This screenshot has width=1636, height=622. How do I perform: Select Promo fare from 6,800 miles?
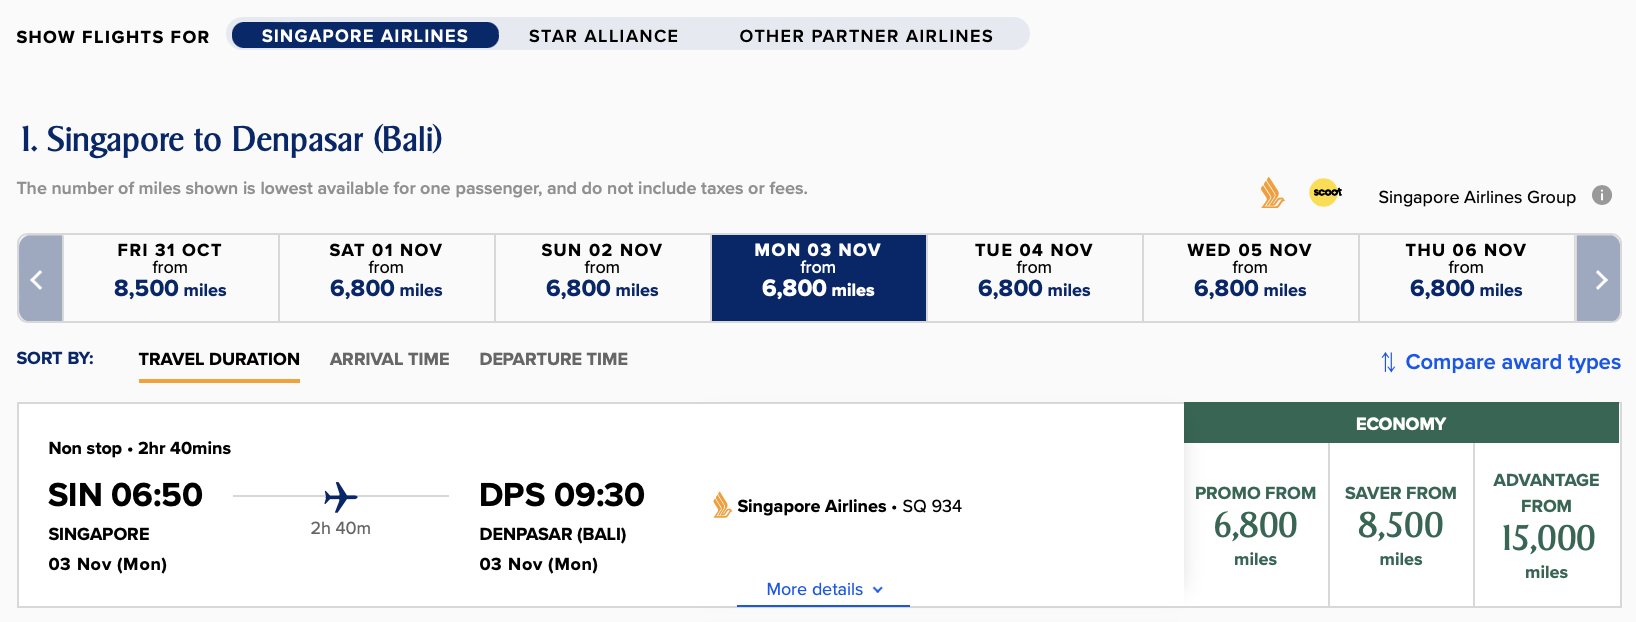click(x=1256, y=525)
